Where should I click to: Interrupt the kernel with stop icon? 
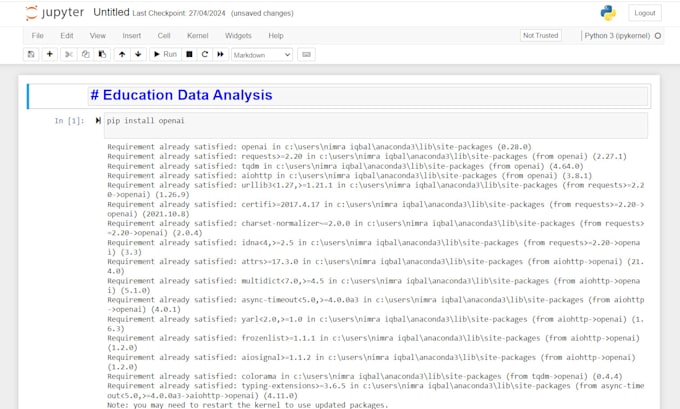(189, 54)
